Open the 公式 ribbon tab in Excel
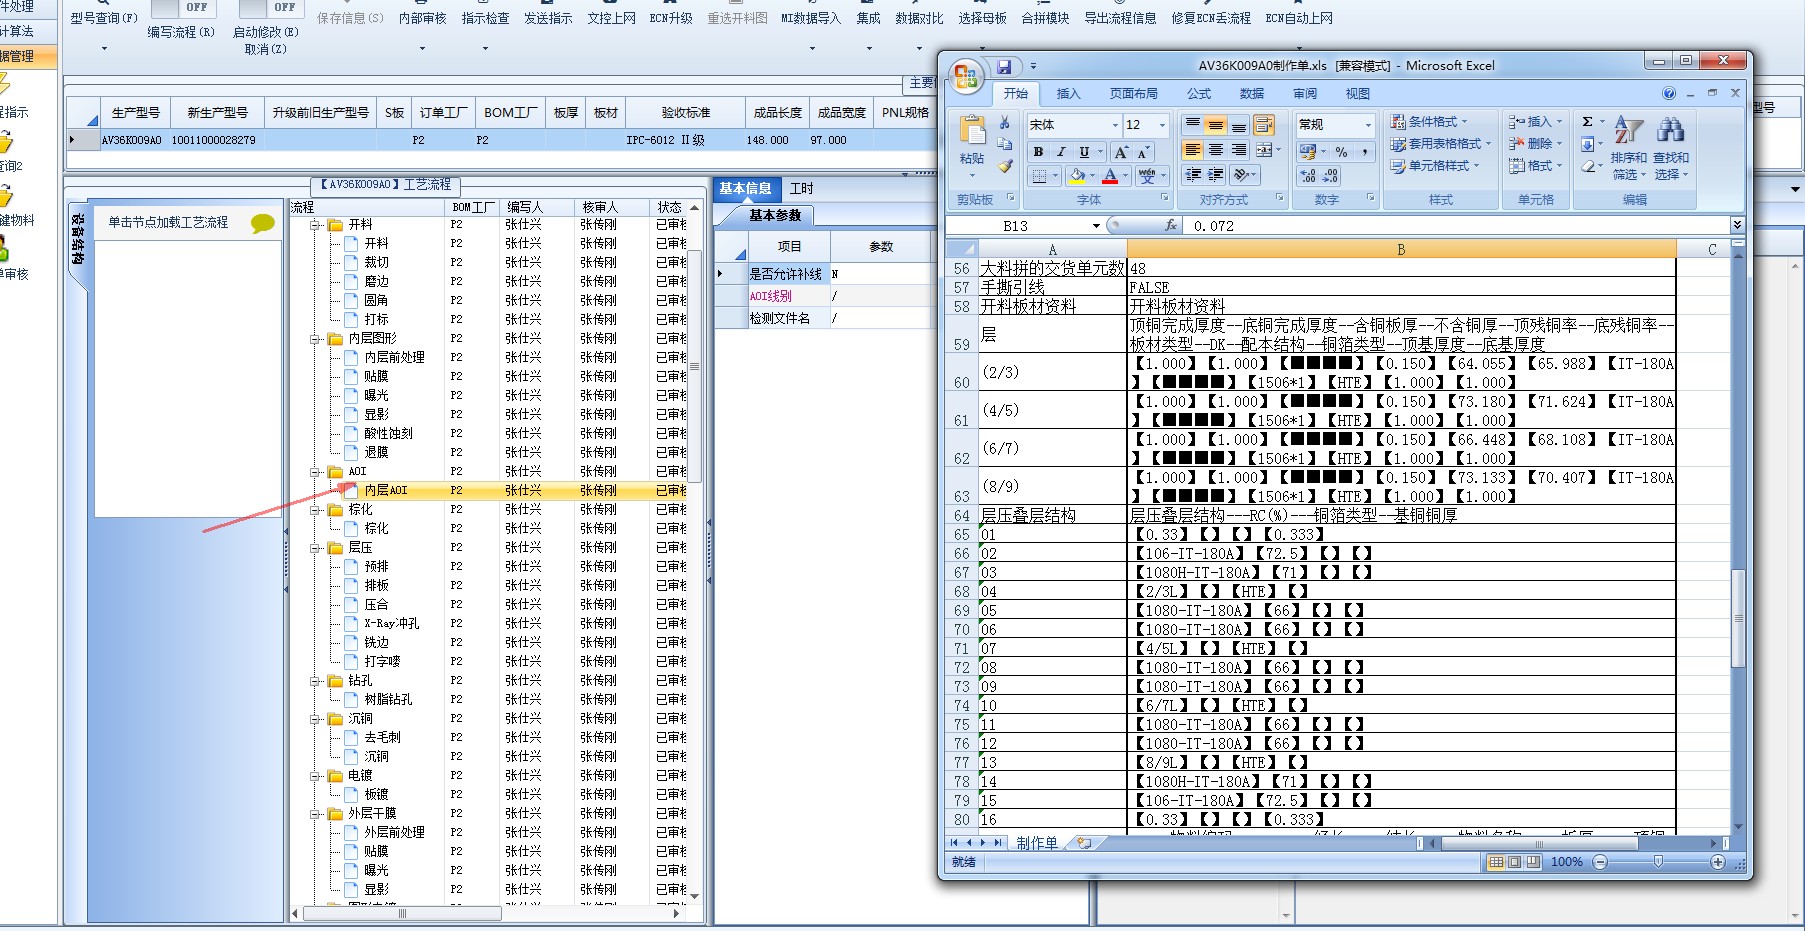 [1198, 94]
